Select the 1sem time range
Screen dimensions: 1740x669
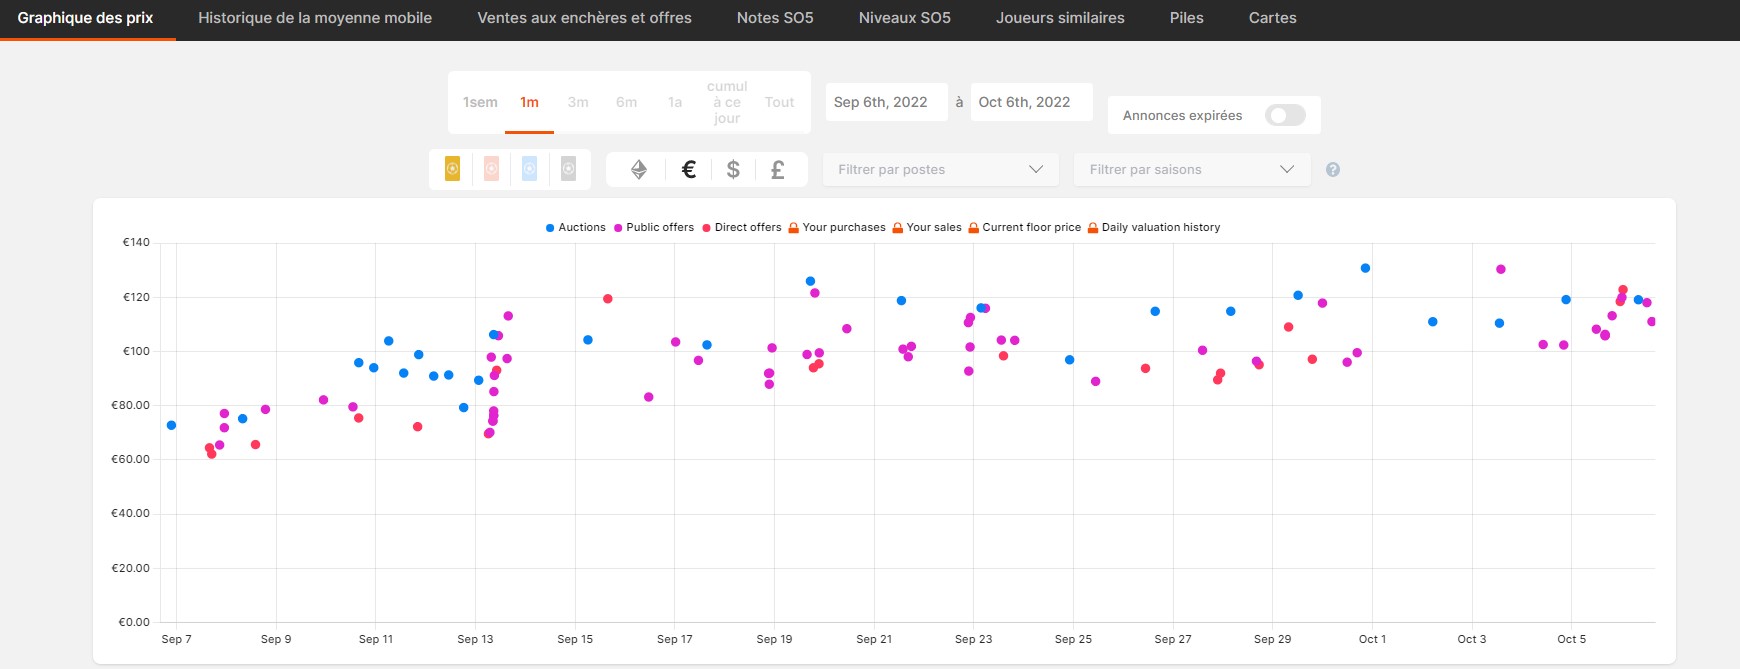click(480, 102)
